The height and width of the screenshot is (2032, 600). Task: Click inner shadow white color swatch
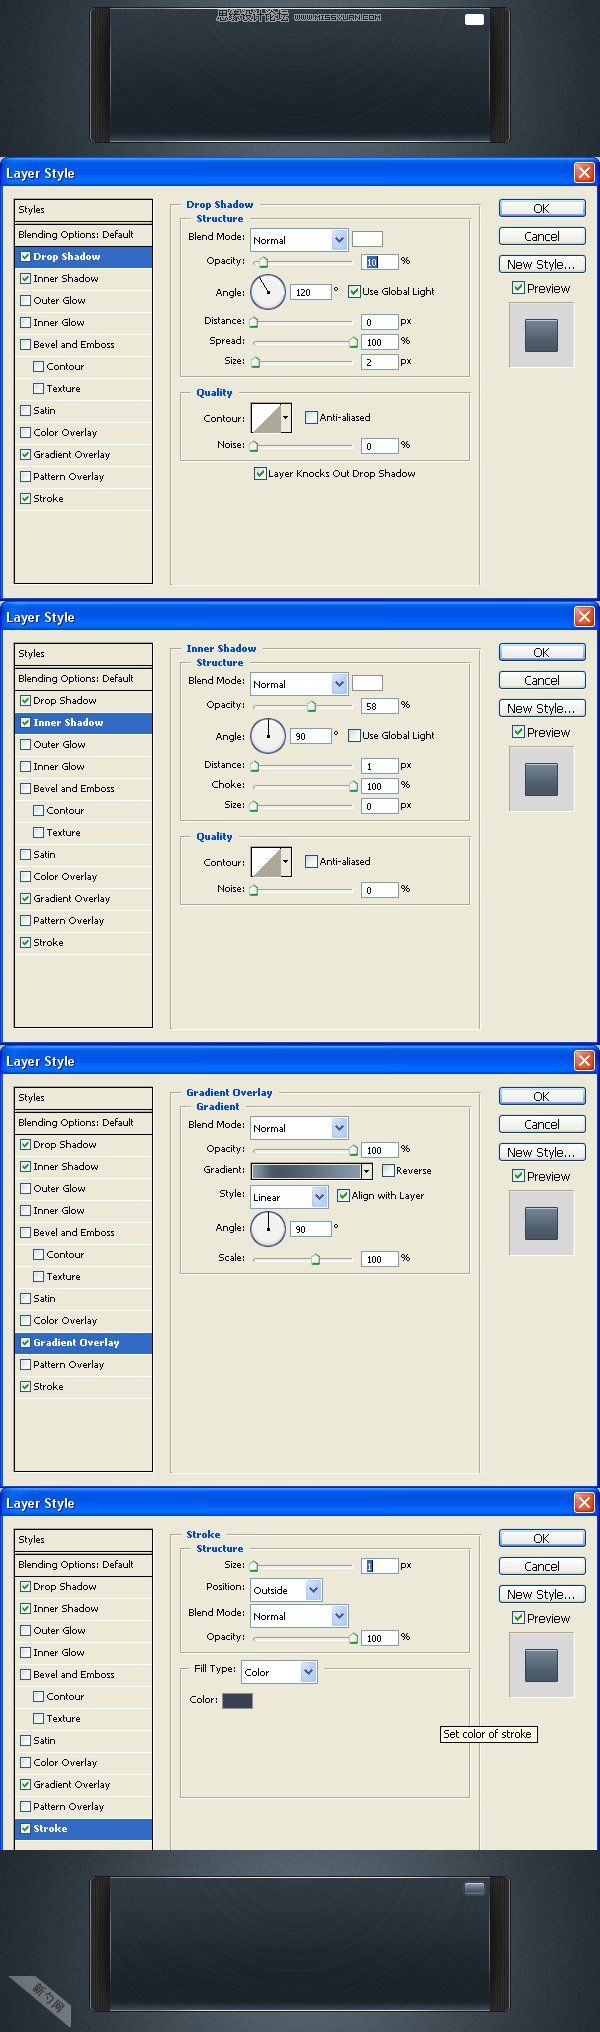pos(367,683)
